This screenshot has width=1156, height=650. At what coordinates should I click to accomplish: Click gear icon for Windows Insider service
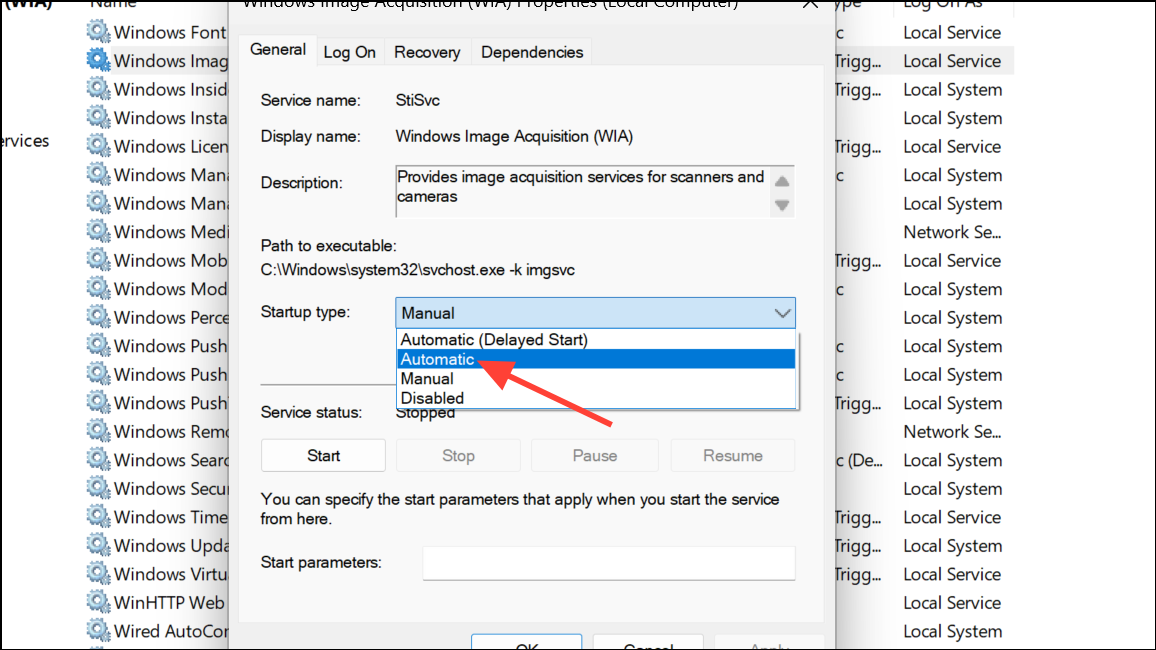click(98, 88)
